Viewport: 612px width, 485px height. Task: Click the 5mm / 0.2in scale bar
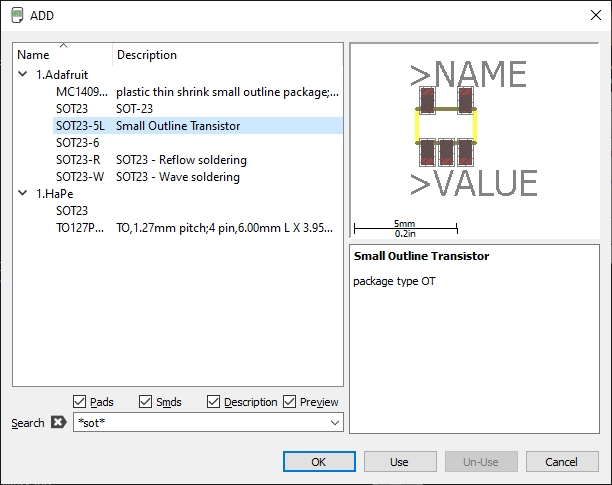pyautogui.click(x=405, y=229)
